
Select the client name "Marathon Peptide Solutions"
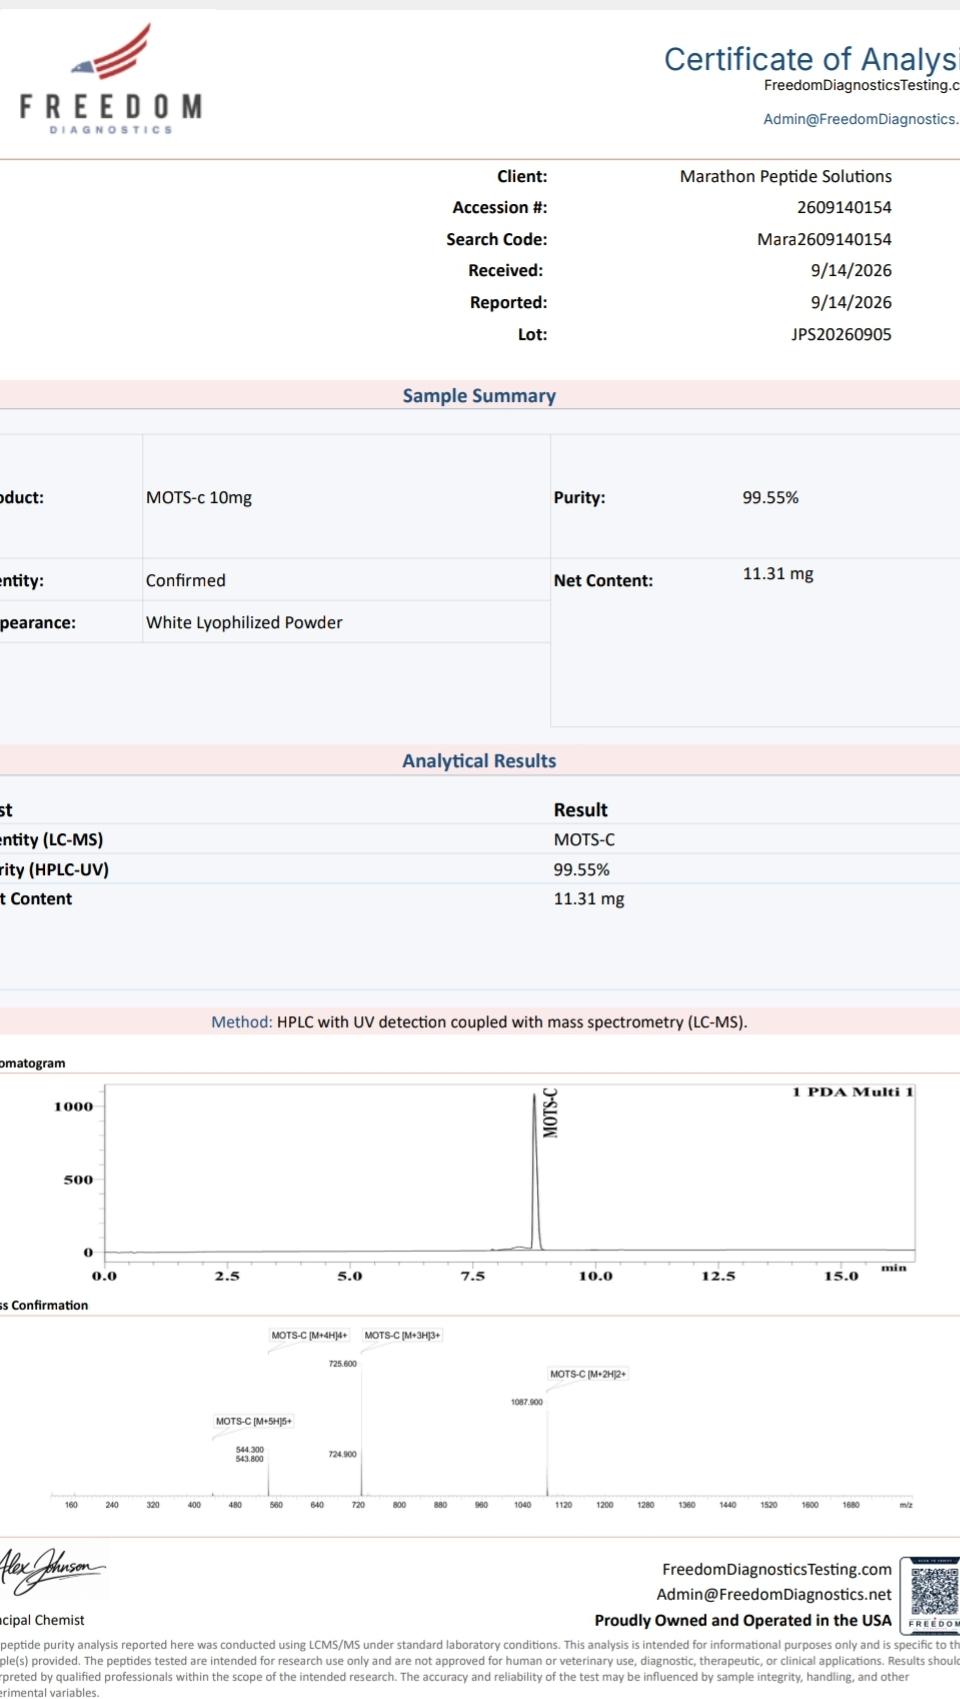tap(786, 176)
